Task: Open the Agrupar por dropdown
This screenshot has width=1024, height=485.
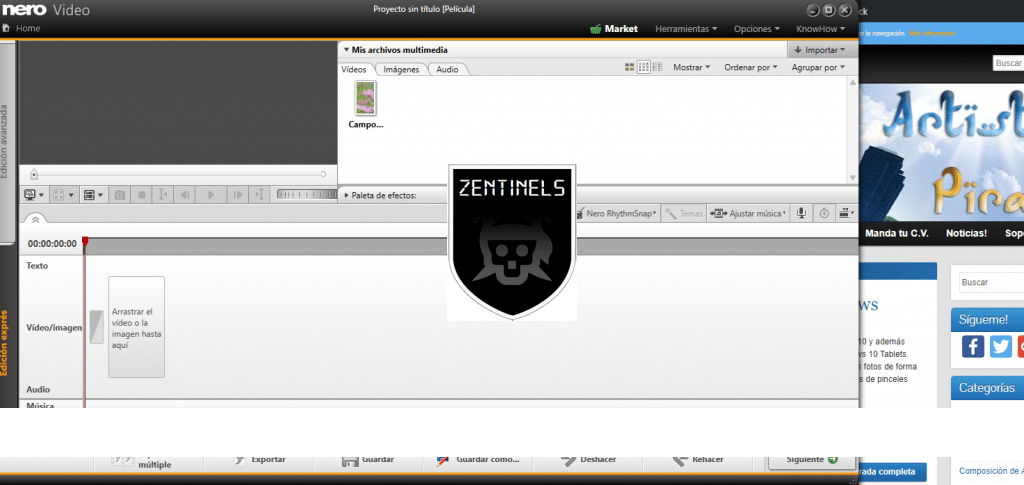Action: [x=818, y=67]
